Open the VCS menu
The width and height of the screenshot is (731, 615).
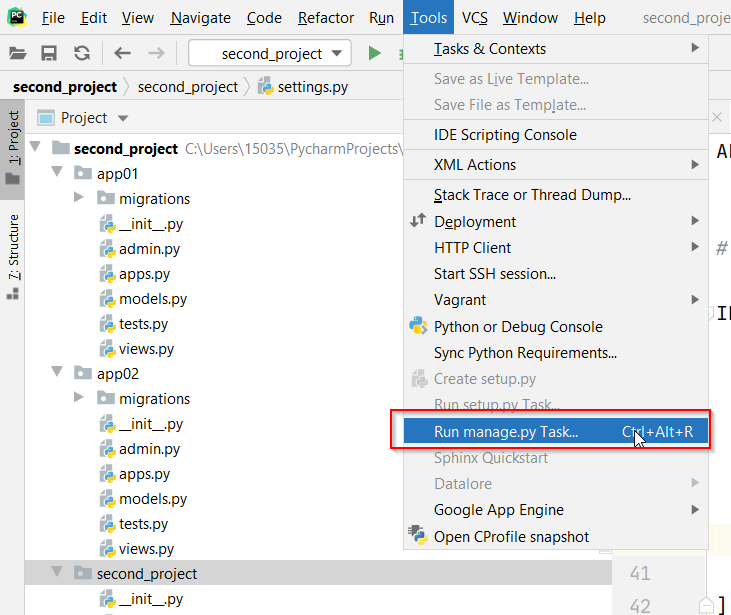(475, 18)
